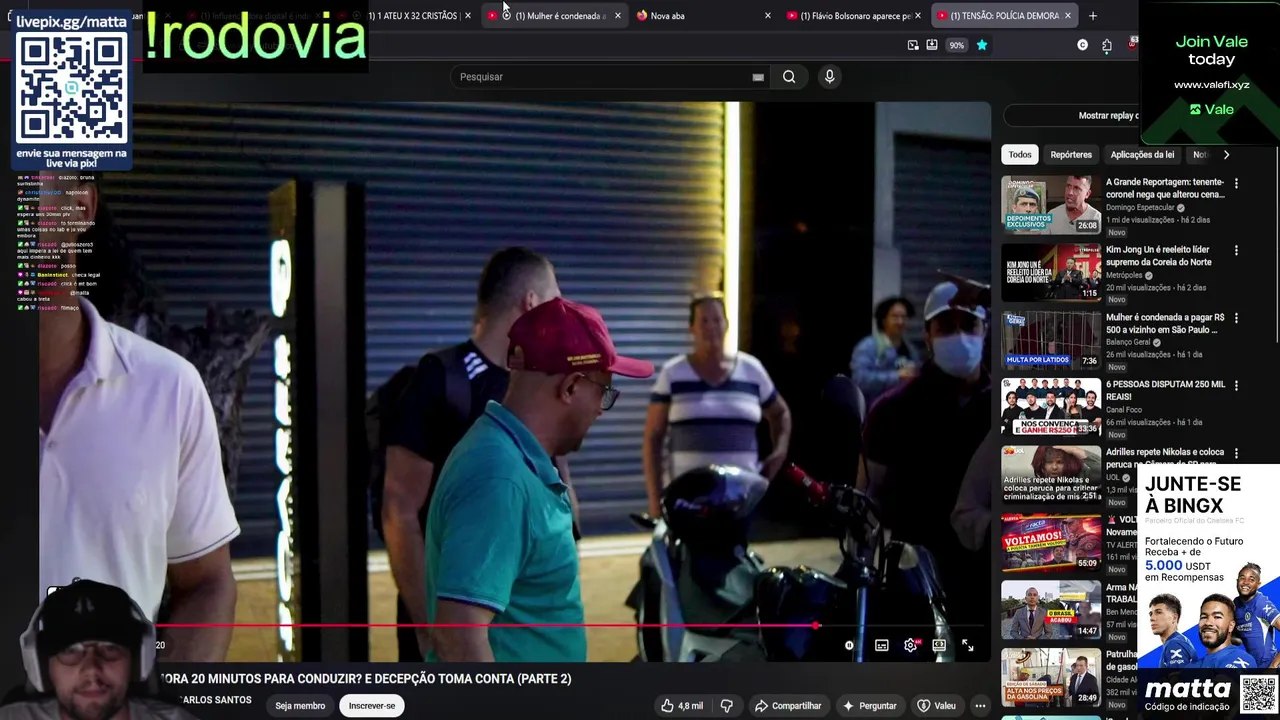The height and width of the screenshot is (720, 1280).
Task: Open more actions menu beside Valeu
Action: click(980, 706)
